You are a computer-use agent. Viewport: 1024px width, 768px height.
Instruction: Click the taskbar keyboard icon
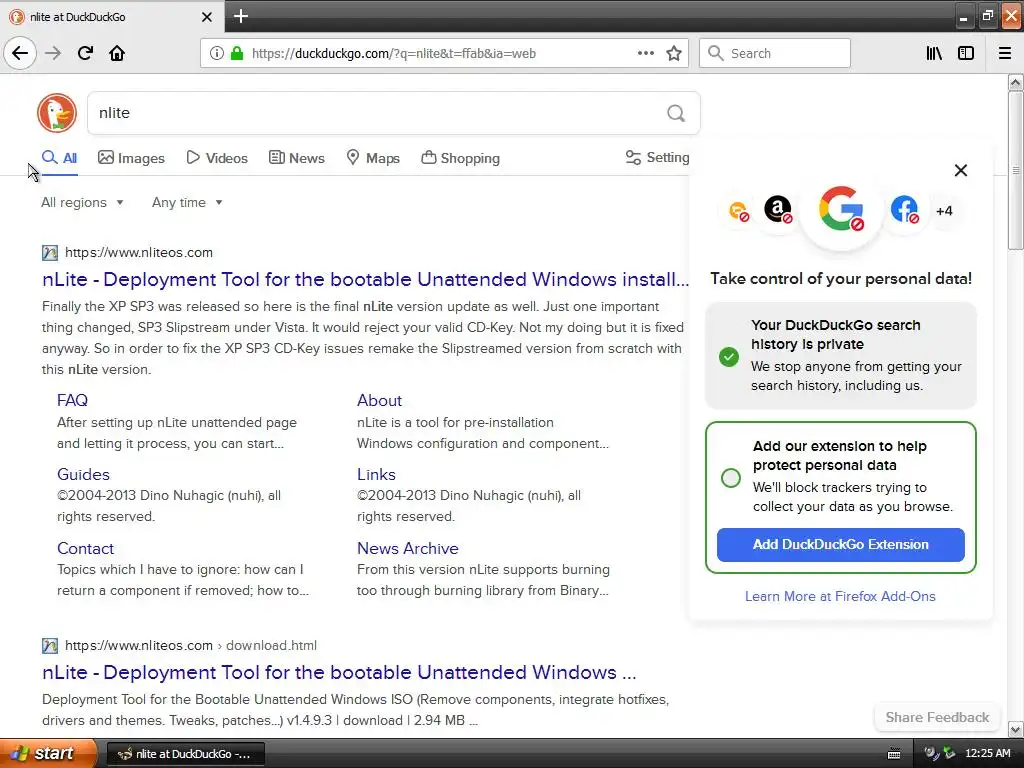click(894, 754)
